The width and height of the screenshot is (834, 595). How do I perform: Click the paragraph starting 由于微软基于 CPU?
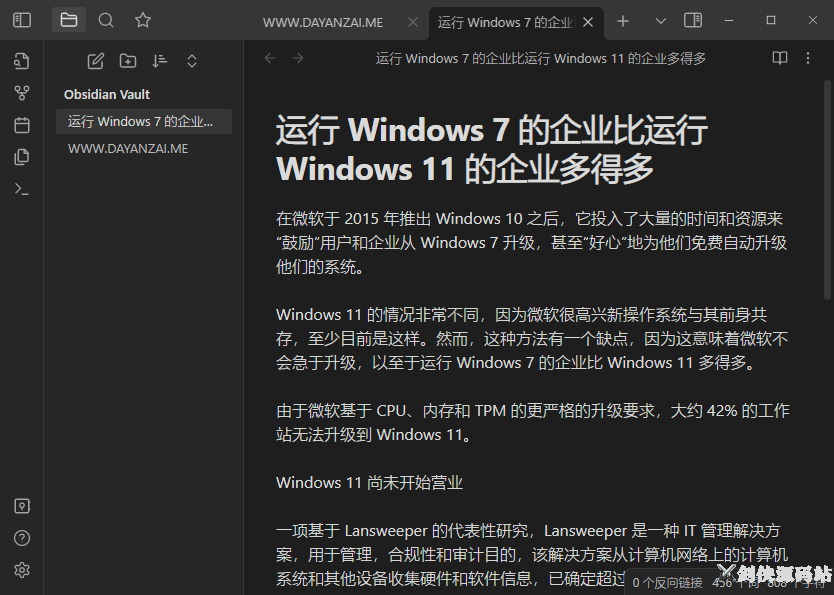(533, 423)
